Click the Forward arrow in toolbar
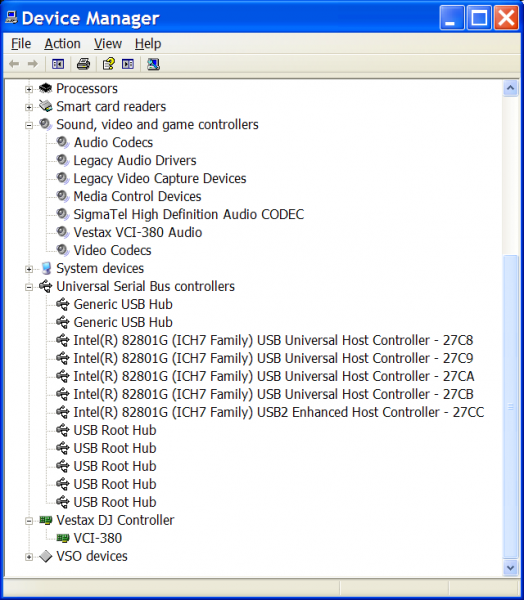 point(33,64)
